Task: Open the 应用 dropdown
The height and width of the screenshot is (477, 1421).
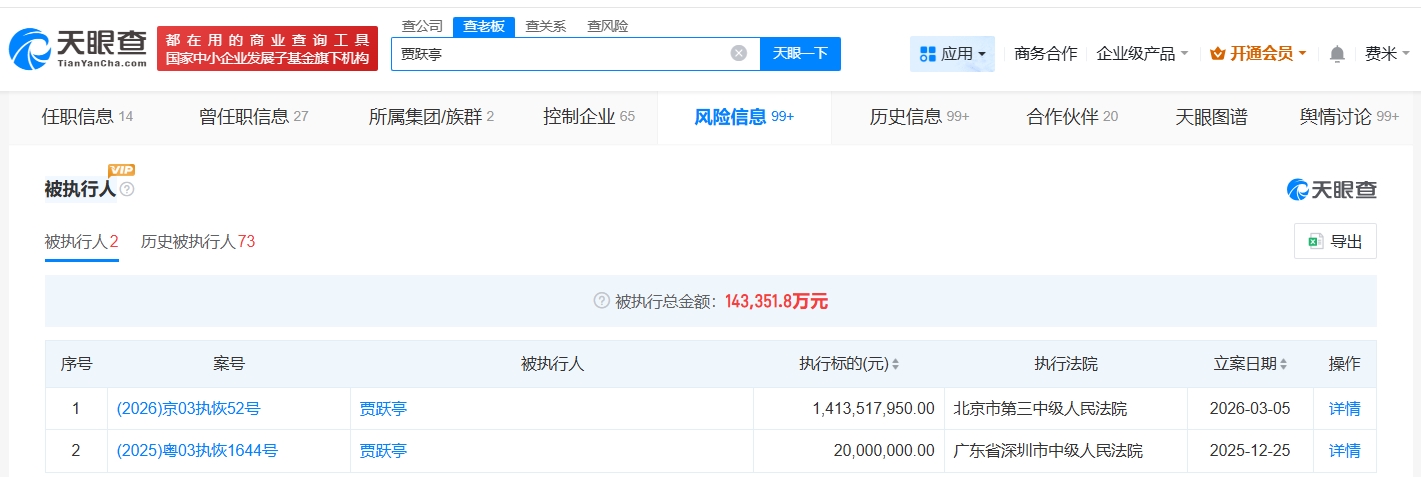Action: (x=952, y=54)
